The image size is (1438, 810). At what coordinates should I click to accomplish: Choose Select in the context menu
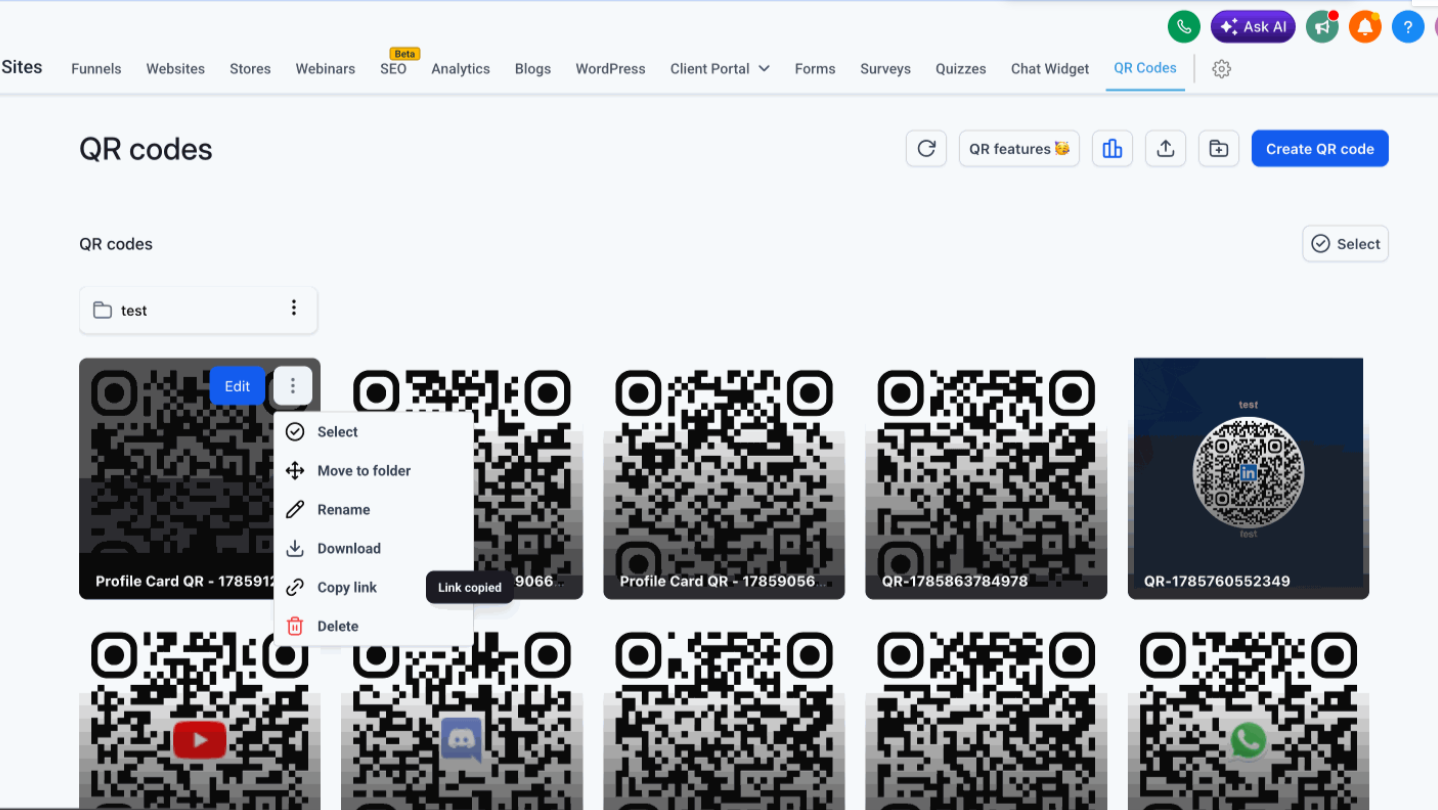tap(374, 432)
